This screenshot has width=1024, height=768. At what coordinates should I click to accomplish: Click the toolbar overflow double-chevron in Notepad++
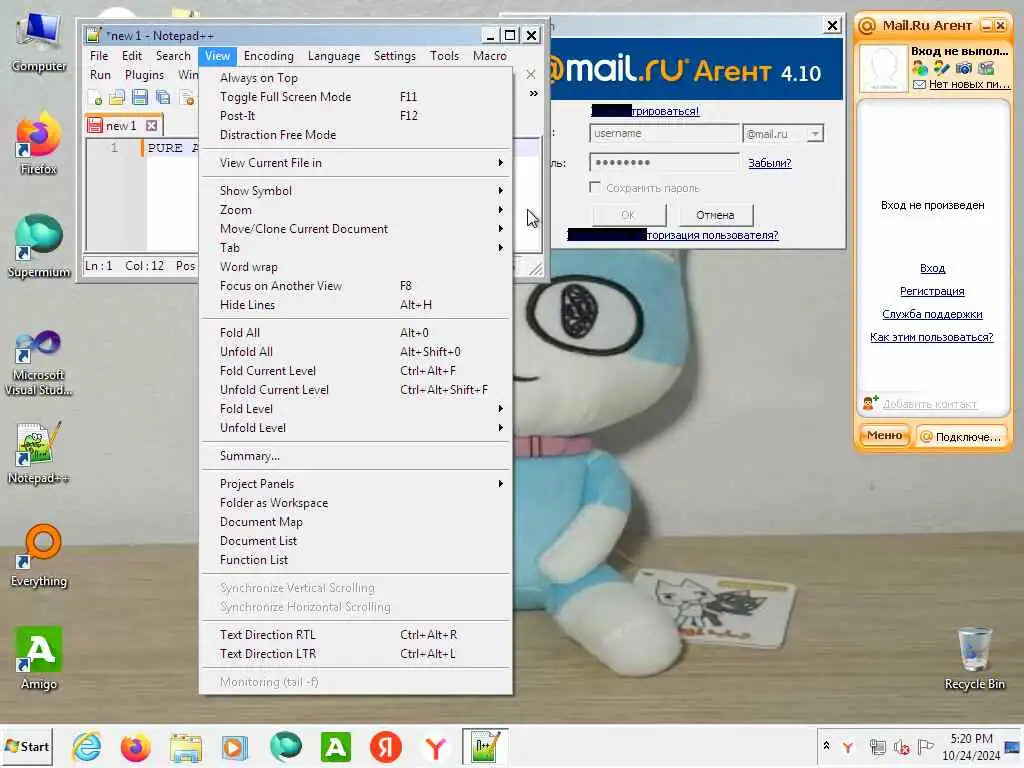click(x=534, y=93)
